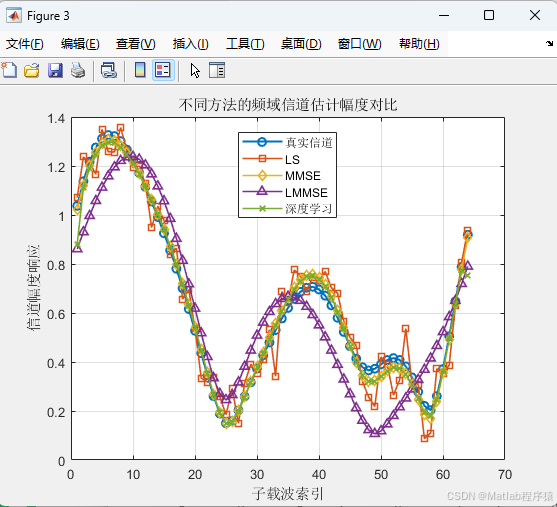557x507 pixels.
Task: Open the 窗口(W) menu
Action: click(359, 44)
